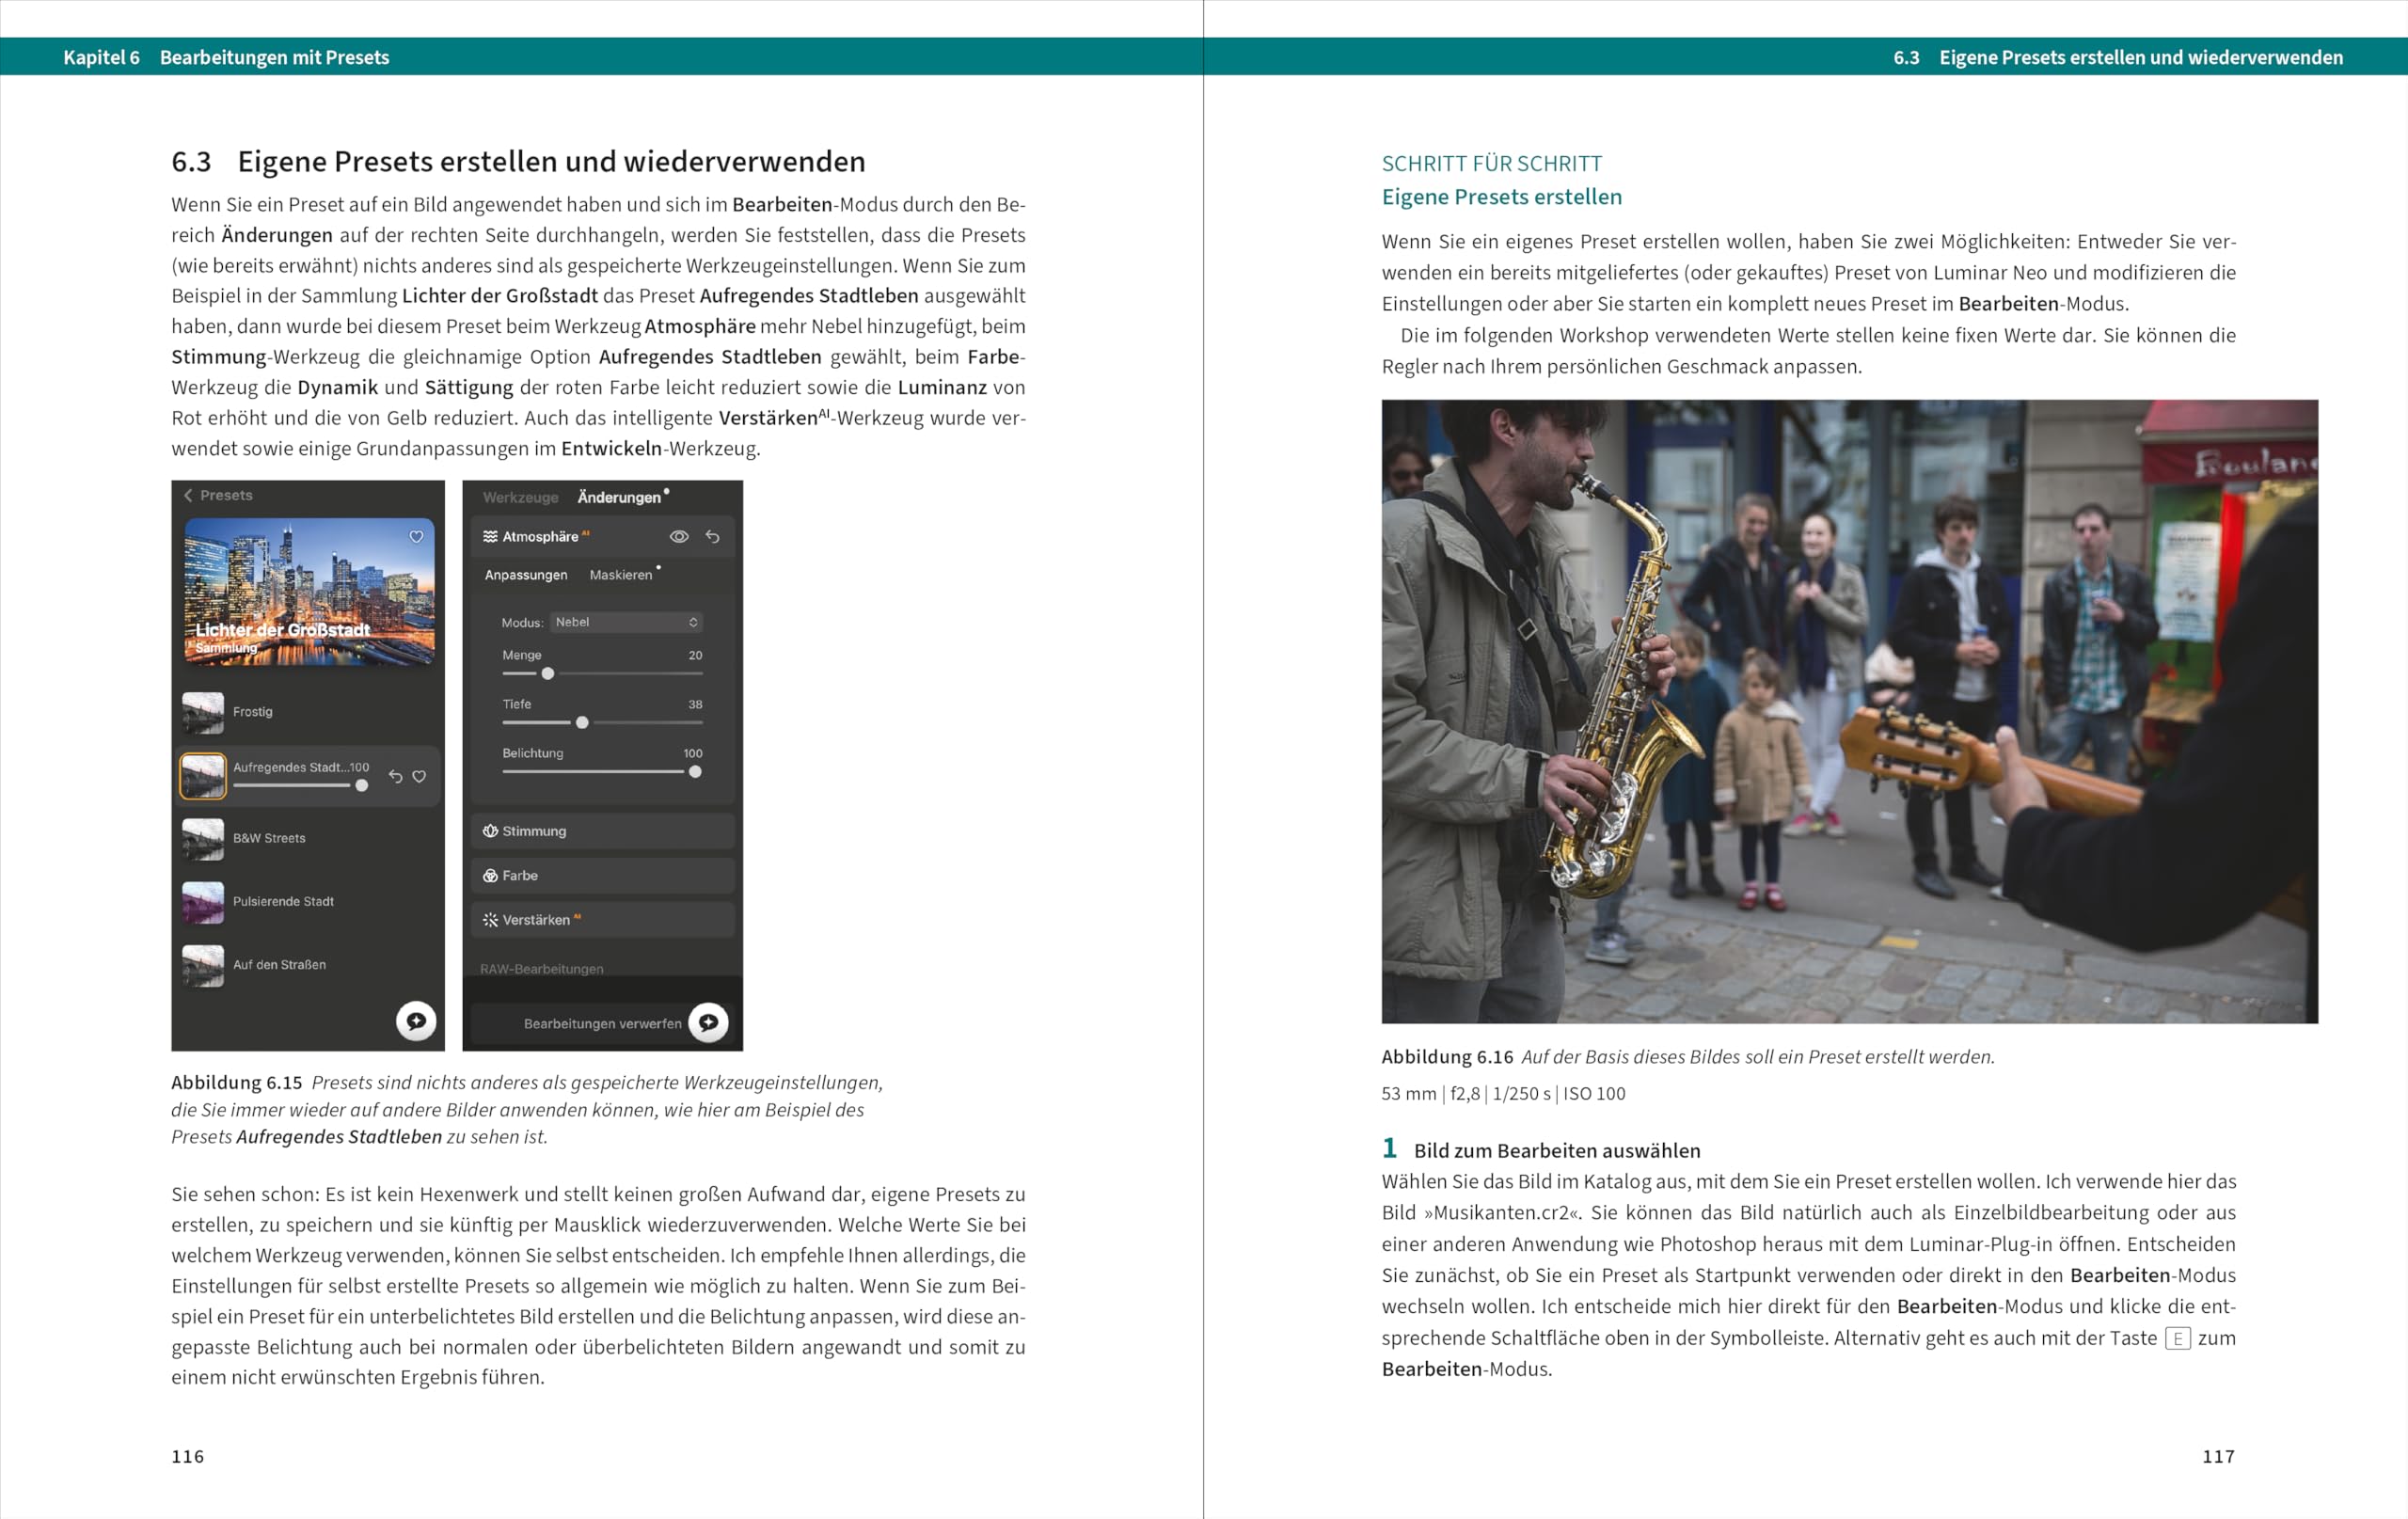2408x1519 pixels.
Task: Click the saxophone street musician photo
Action: [1849, 711]
